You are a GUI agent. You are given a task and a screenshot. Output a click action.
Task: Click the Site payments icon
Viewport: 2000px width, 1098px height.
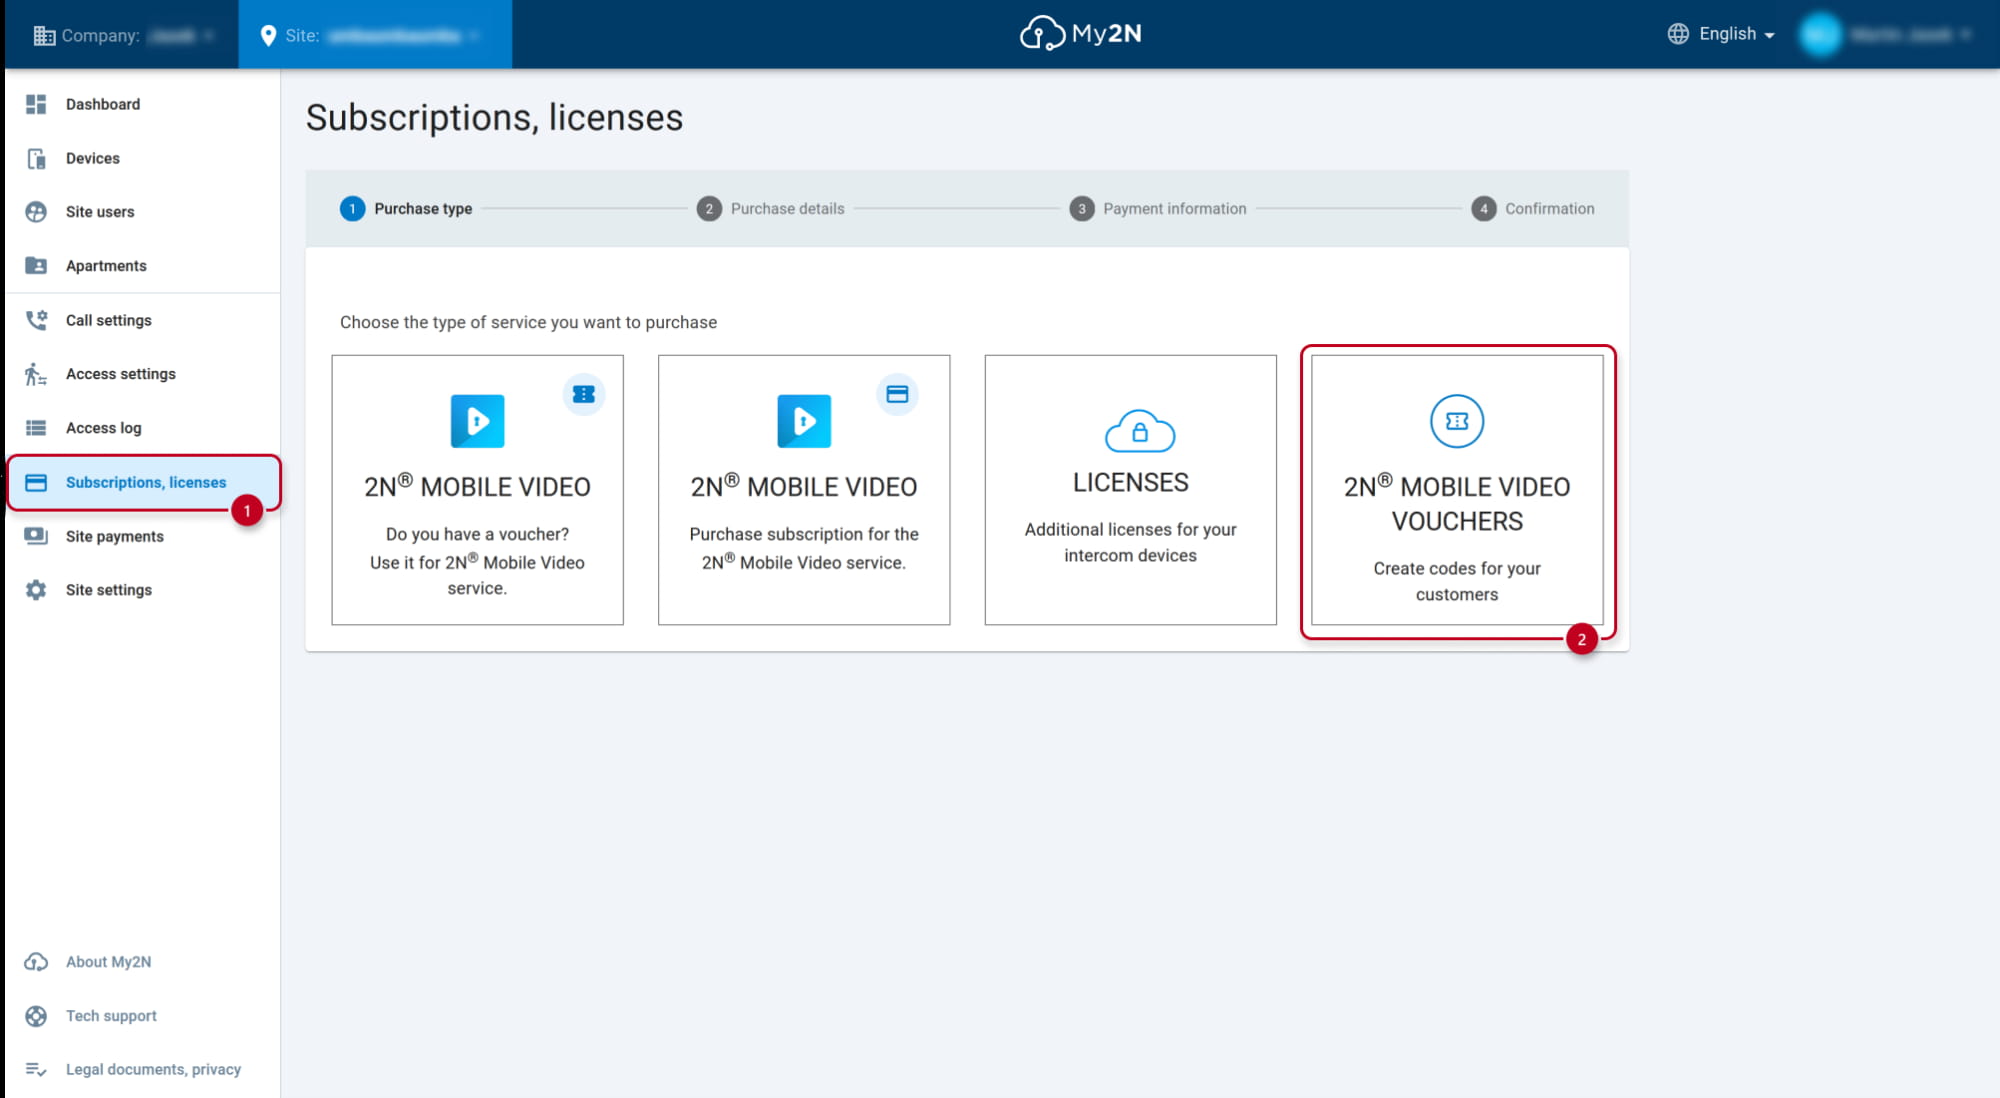click(36, 536)
